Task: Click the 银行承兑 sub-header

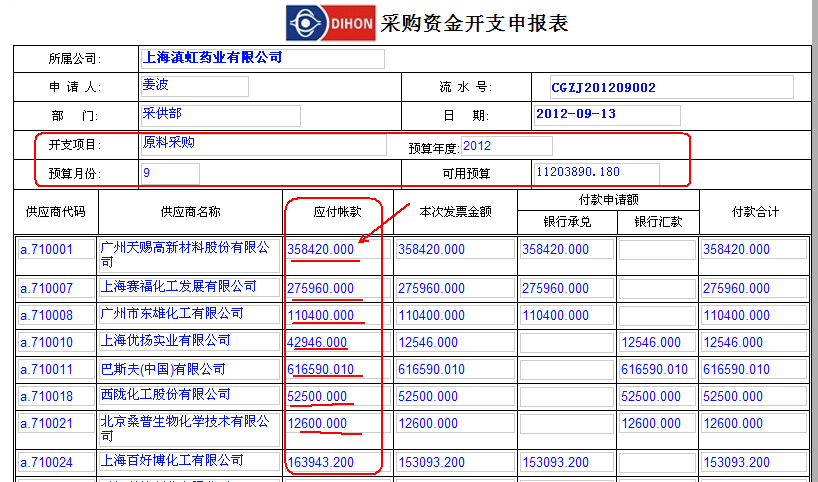Action: (567, 222)
